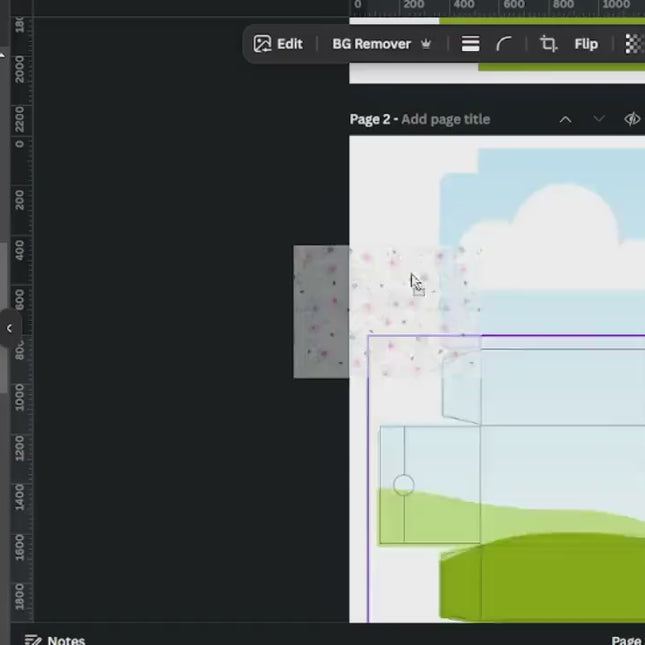645x645 pixels.
Task: Open the corner rounding icon
Action: 504,44
